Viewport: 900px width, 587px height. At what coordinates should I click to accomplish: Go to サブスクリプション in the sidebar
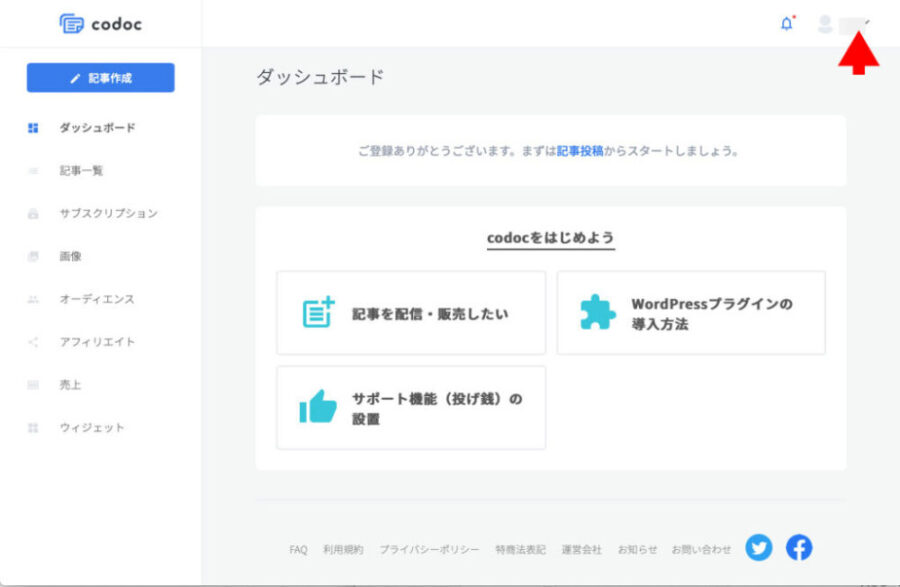pyautogui.click(x=108, y=213)
